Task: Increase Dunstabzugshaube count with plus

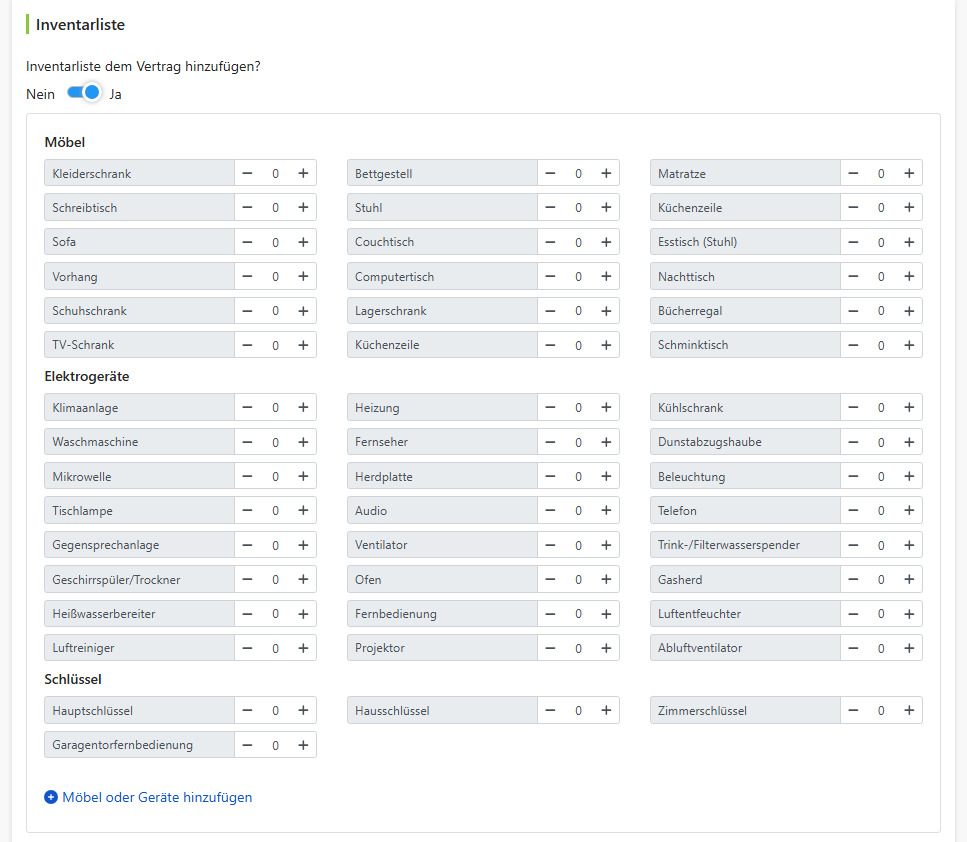Action: (908, 442)
